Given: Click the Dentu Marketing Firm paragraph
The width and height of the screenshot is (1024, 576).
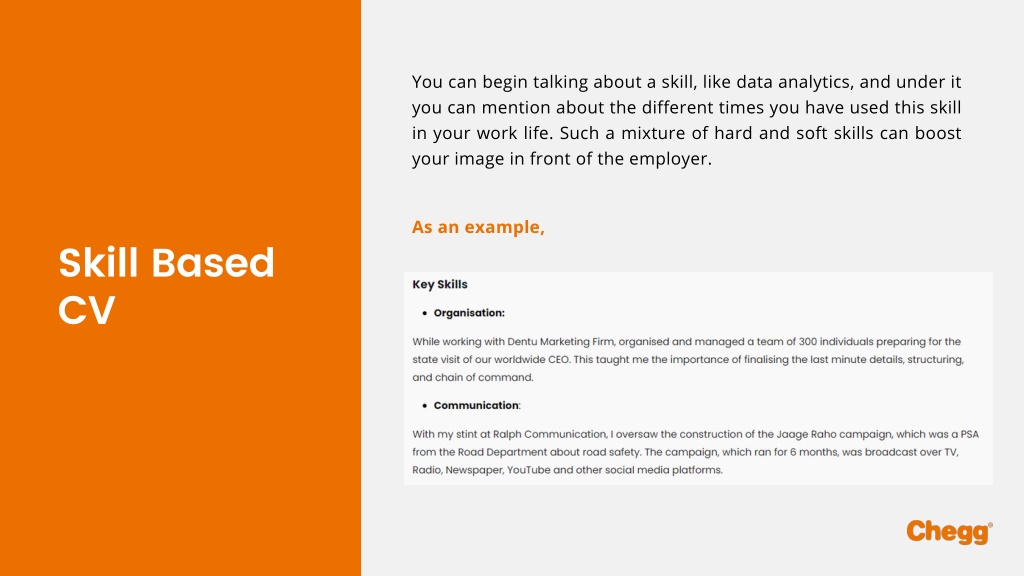Looking at the screenshot, I should click(688, 359).
